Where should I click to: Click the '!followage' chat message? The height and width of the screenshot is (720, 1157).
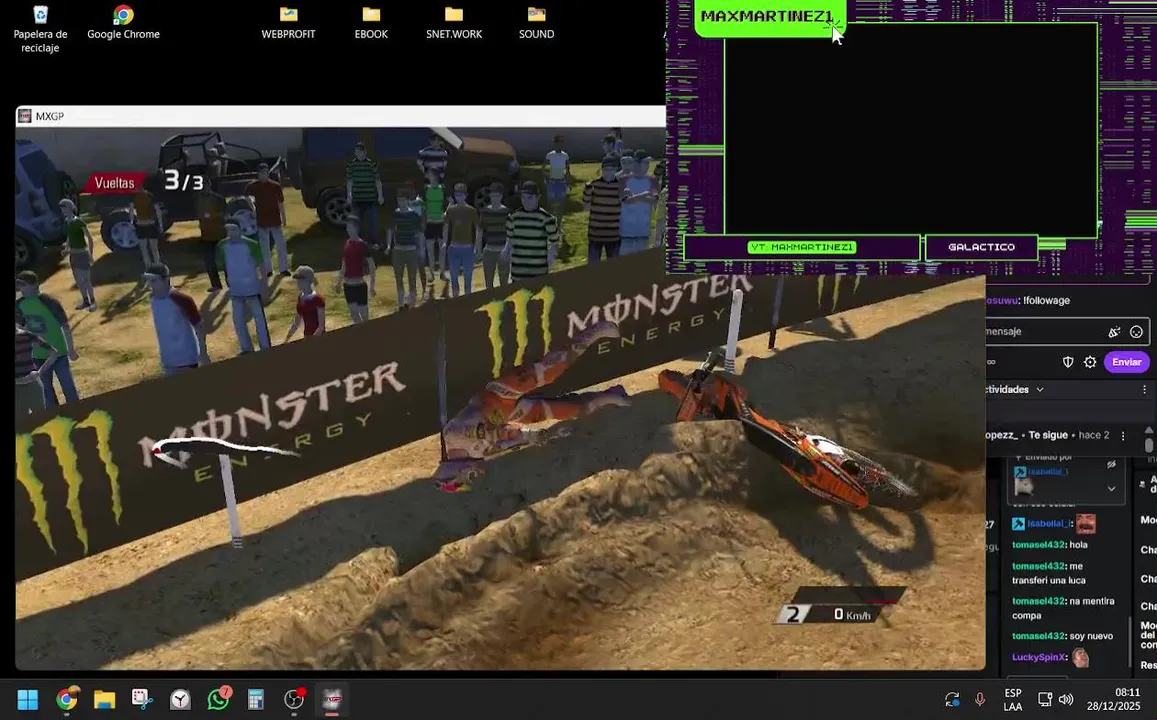pos(1046,301)
